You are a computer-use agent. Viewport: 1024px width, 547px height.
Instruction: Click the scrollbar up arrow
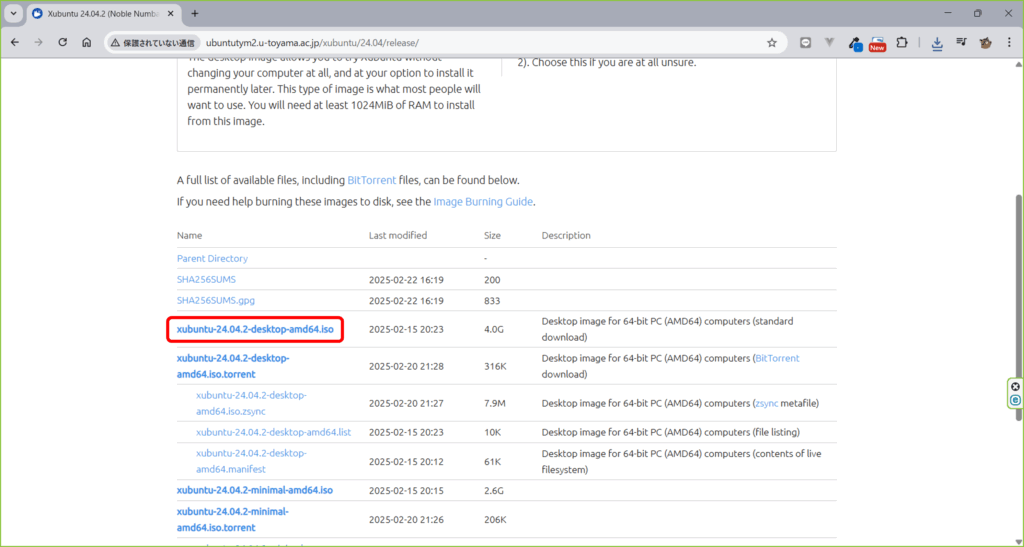coord(1018,64)
